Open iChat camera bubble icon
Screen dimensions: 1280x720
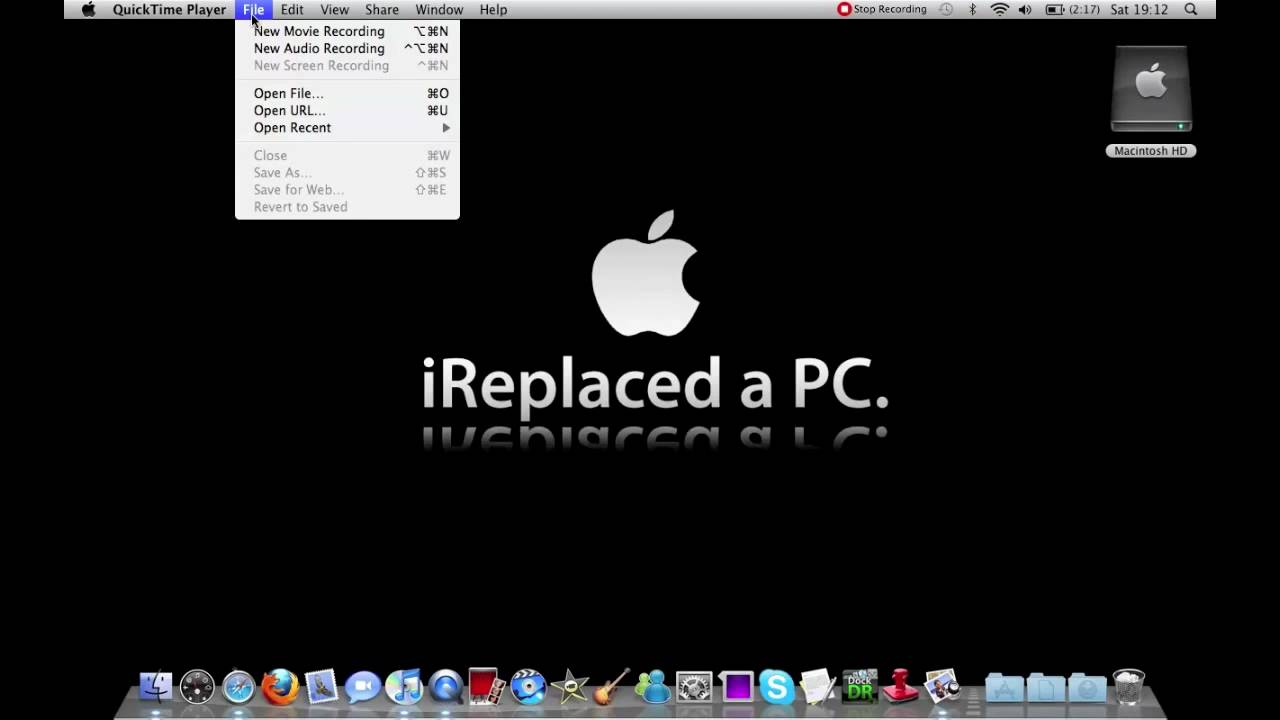(x=363, y=687)
